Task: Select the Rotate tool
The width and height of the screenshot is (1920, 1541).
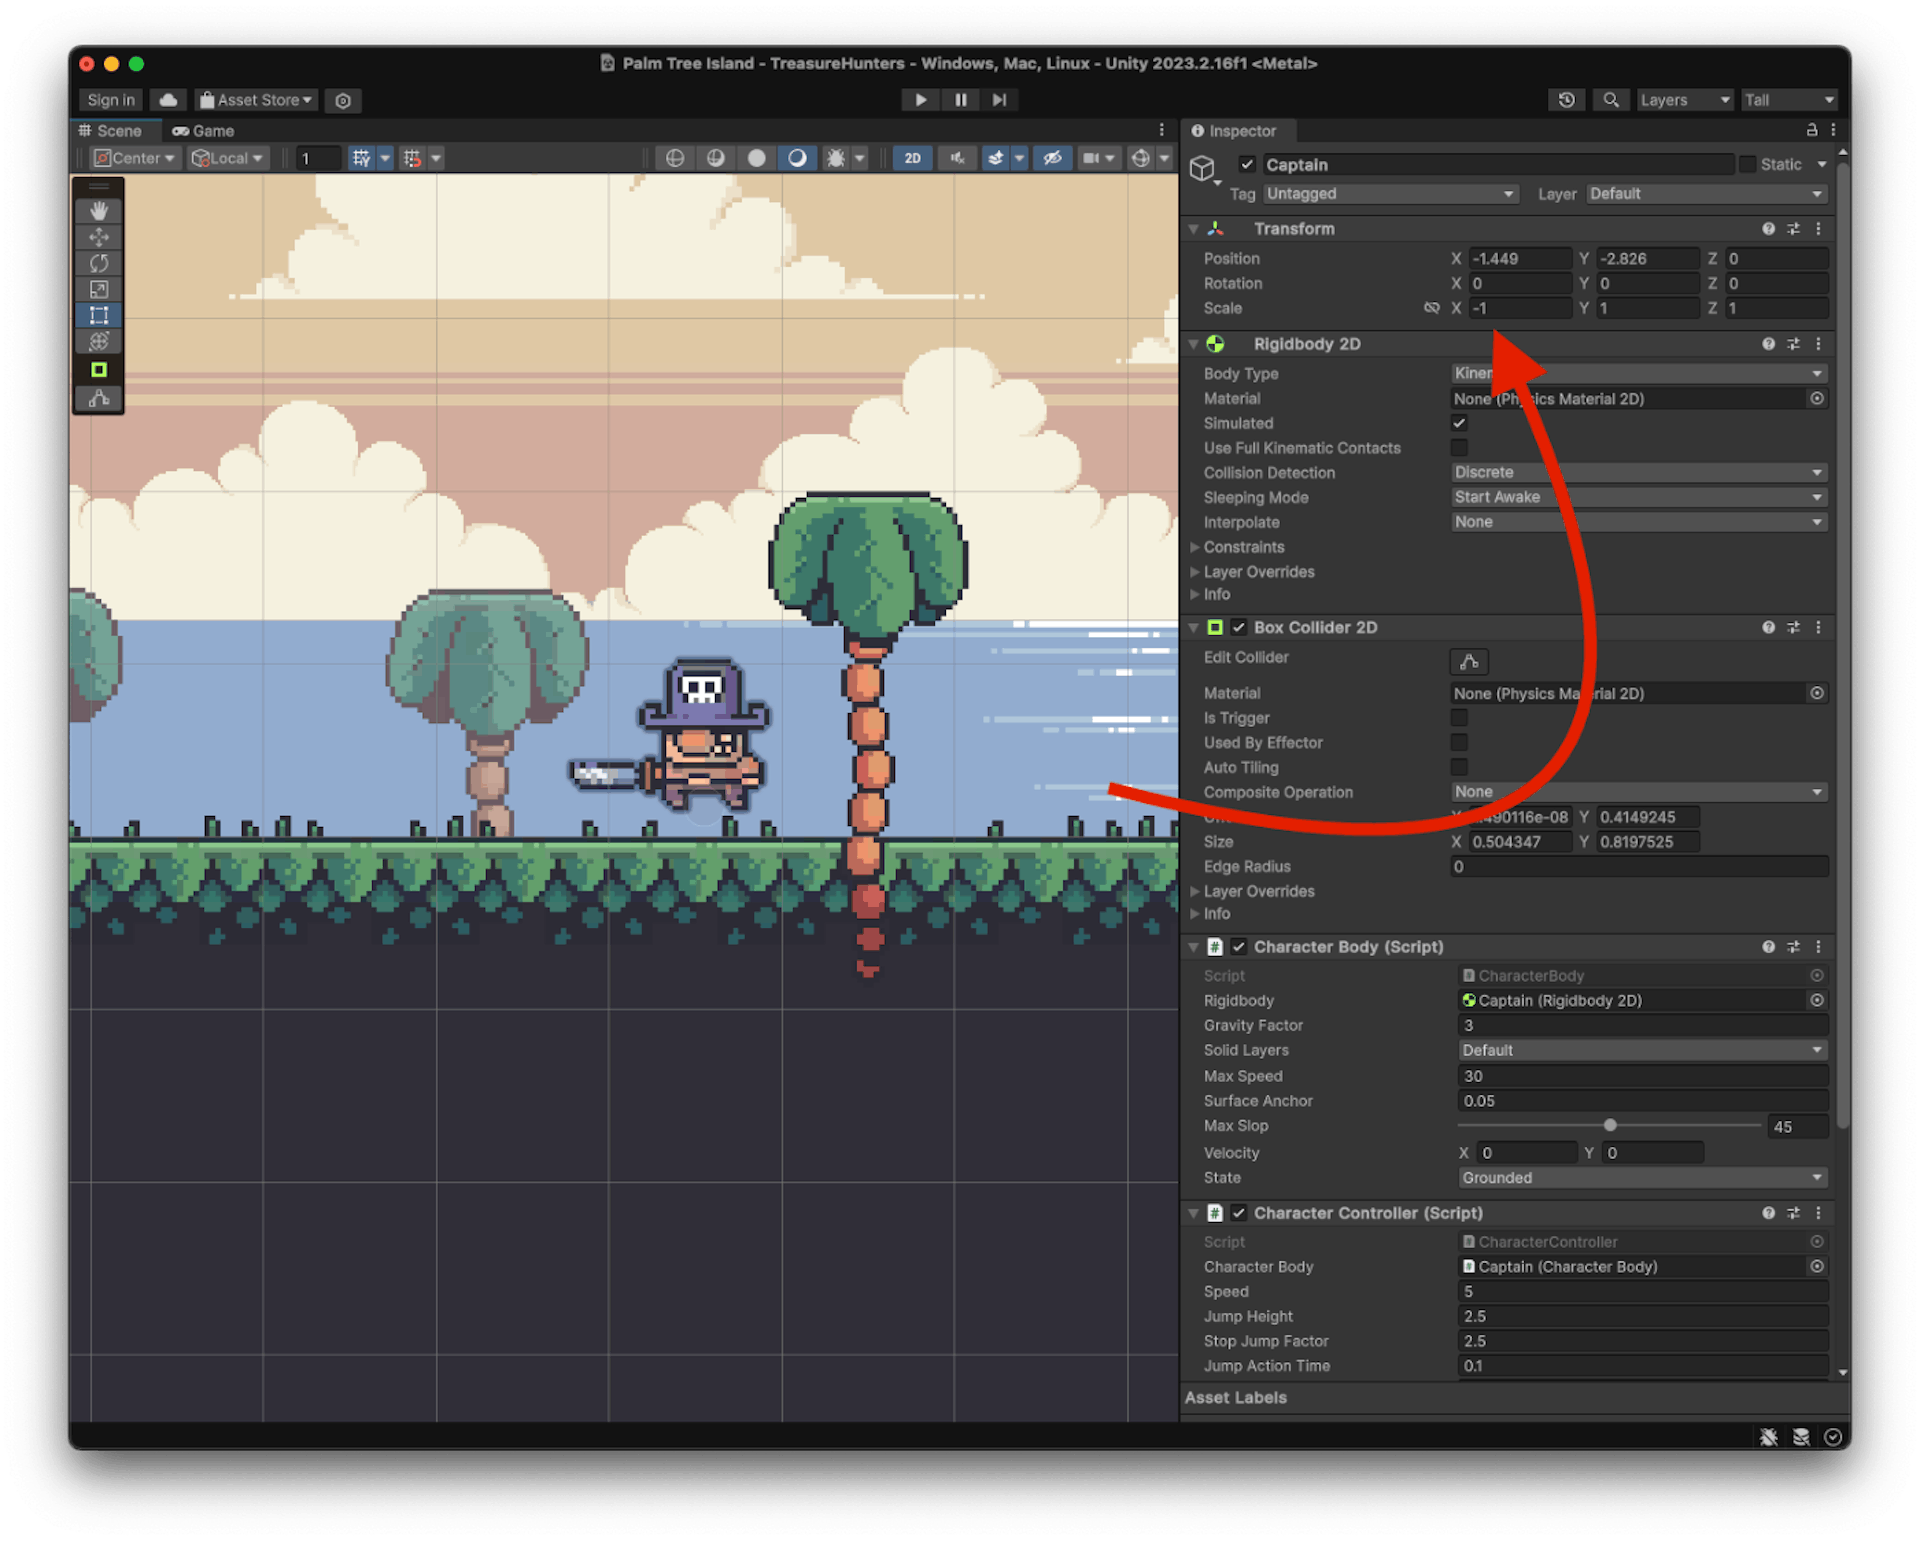Action: coord(99,263)
